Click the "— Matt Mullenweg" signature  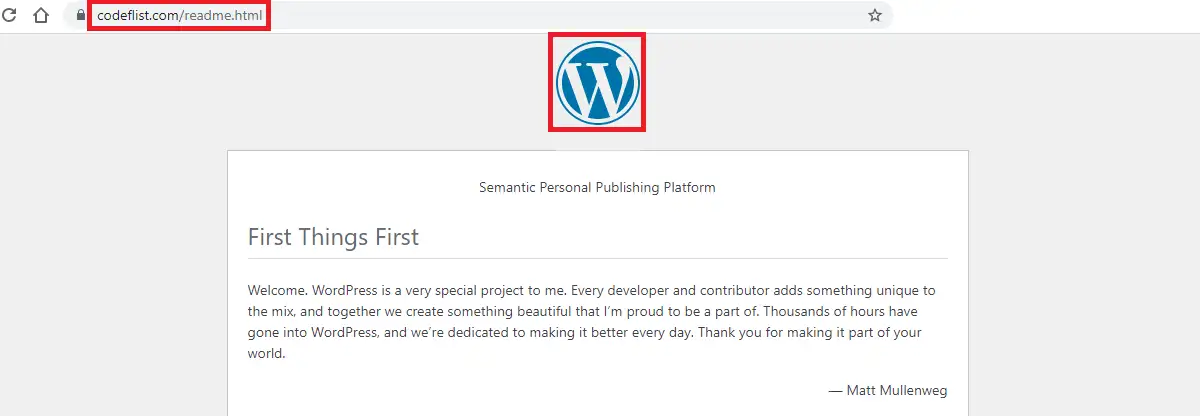pos(888,390)
